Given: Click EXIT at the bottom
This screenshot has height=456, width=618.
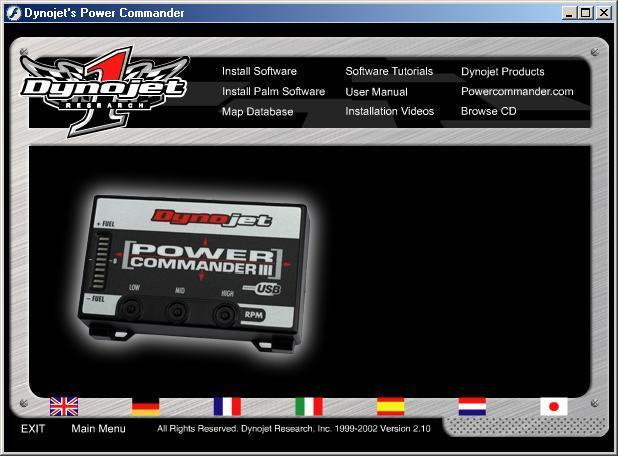Looking at the screenshot, I should click(33, 429).
